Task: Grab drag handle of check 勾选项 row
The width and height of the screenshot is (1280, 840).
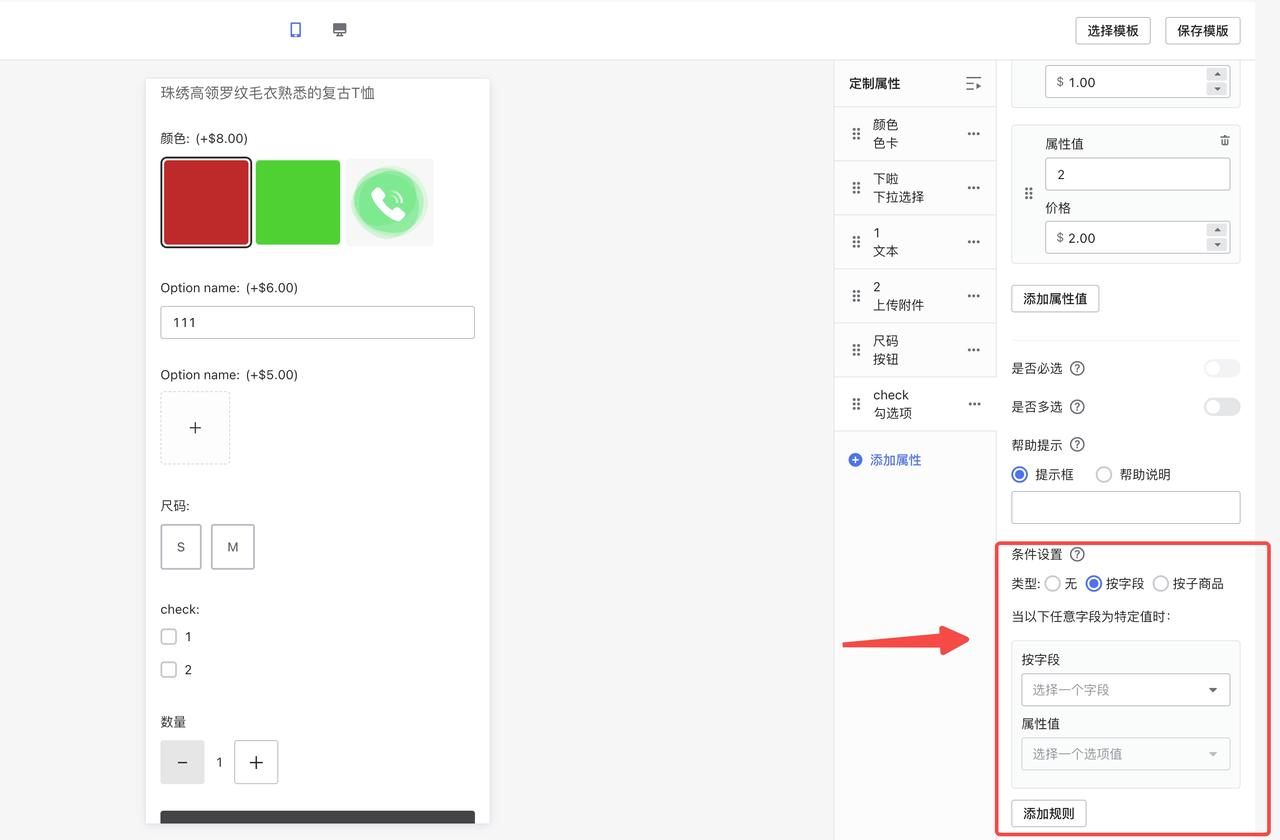Action: 856,404
